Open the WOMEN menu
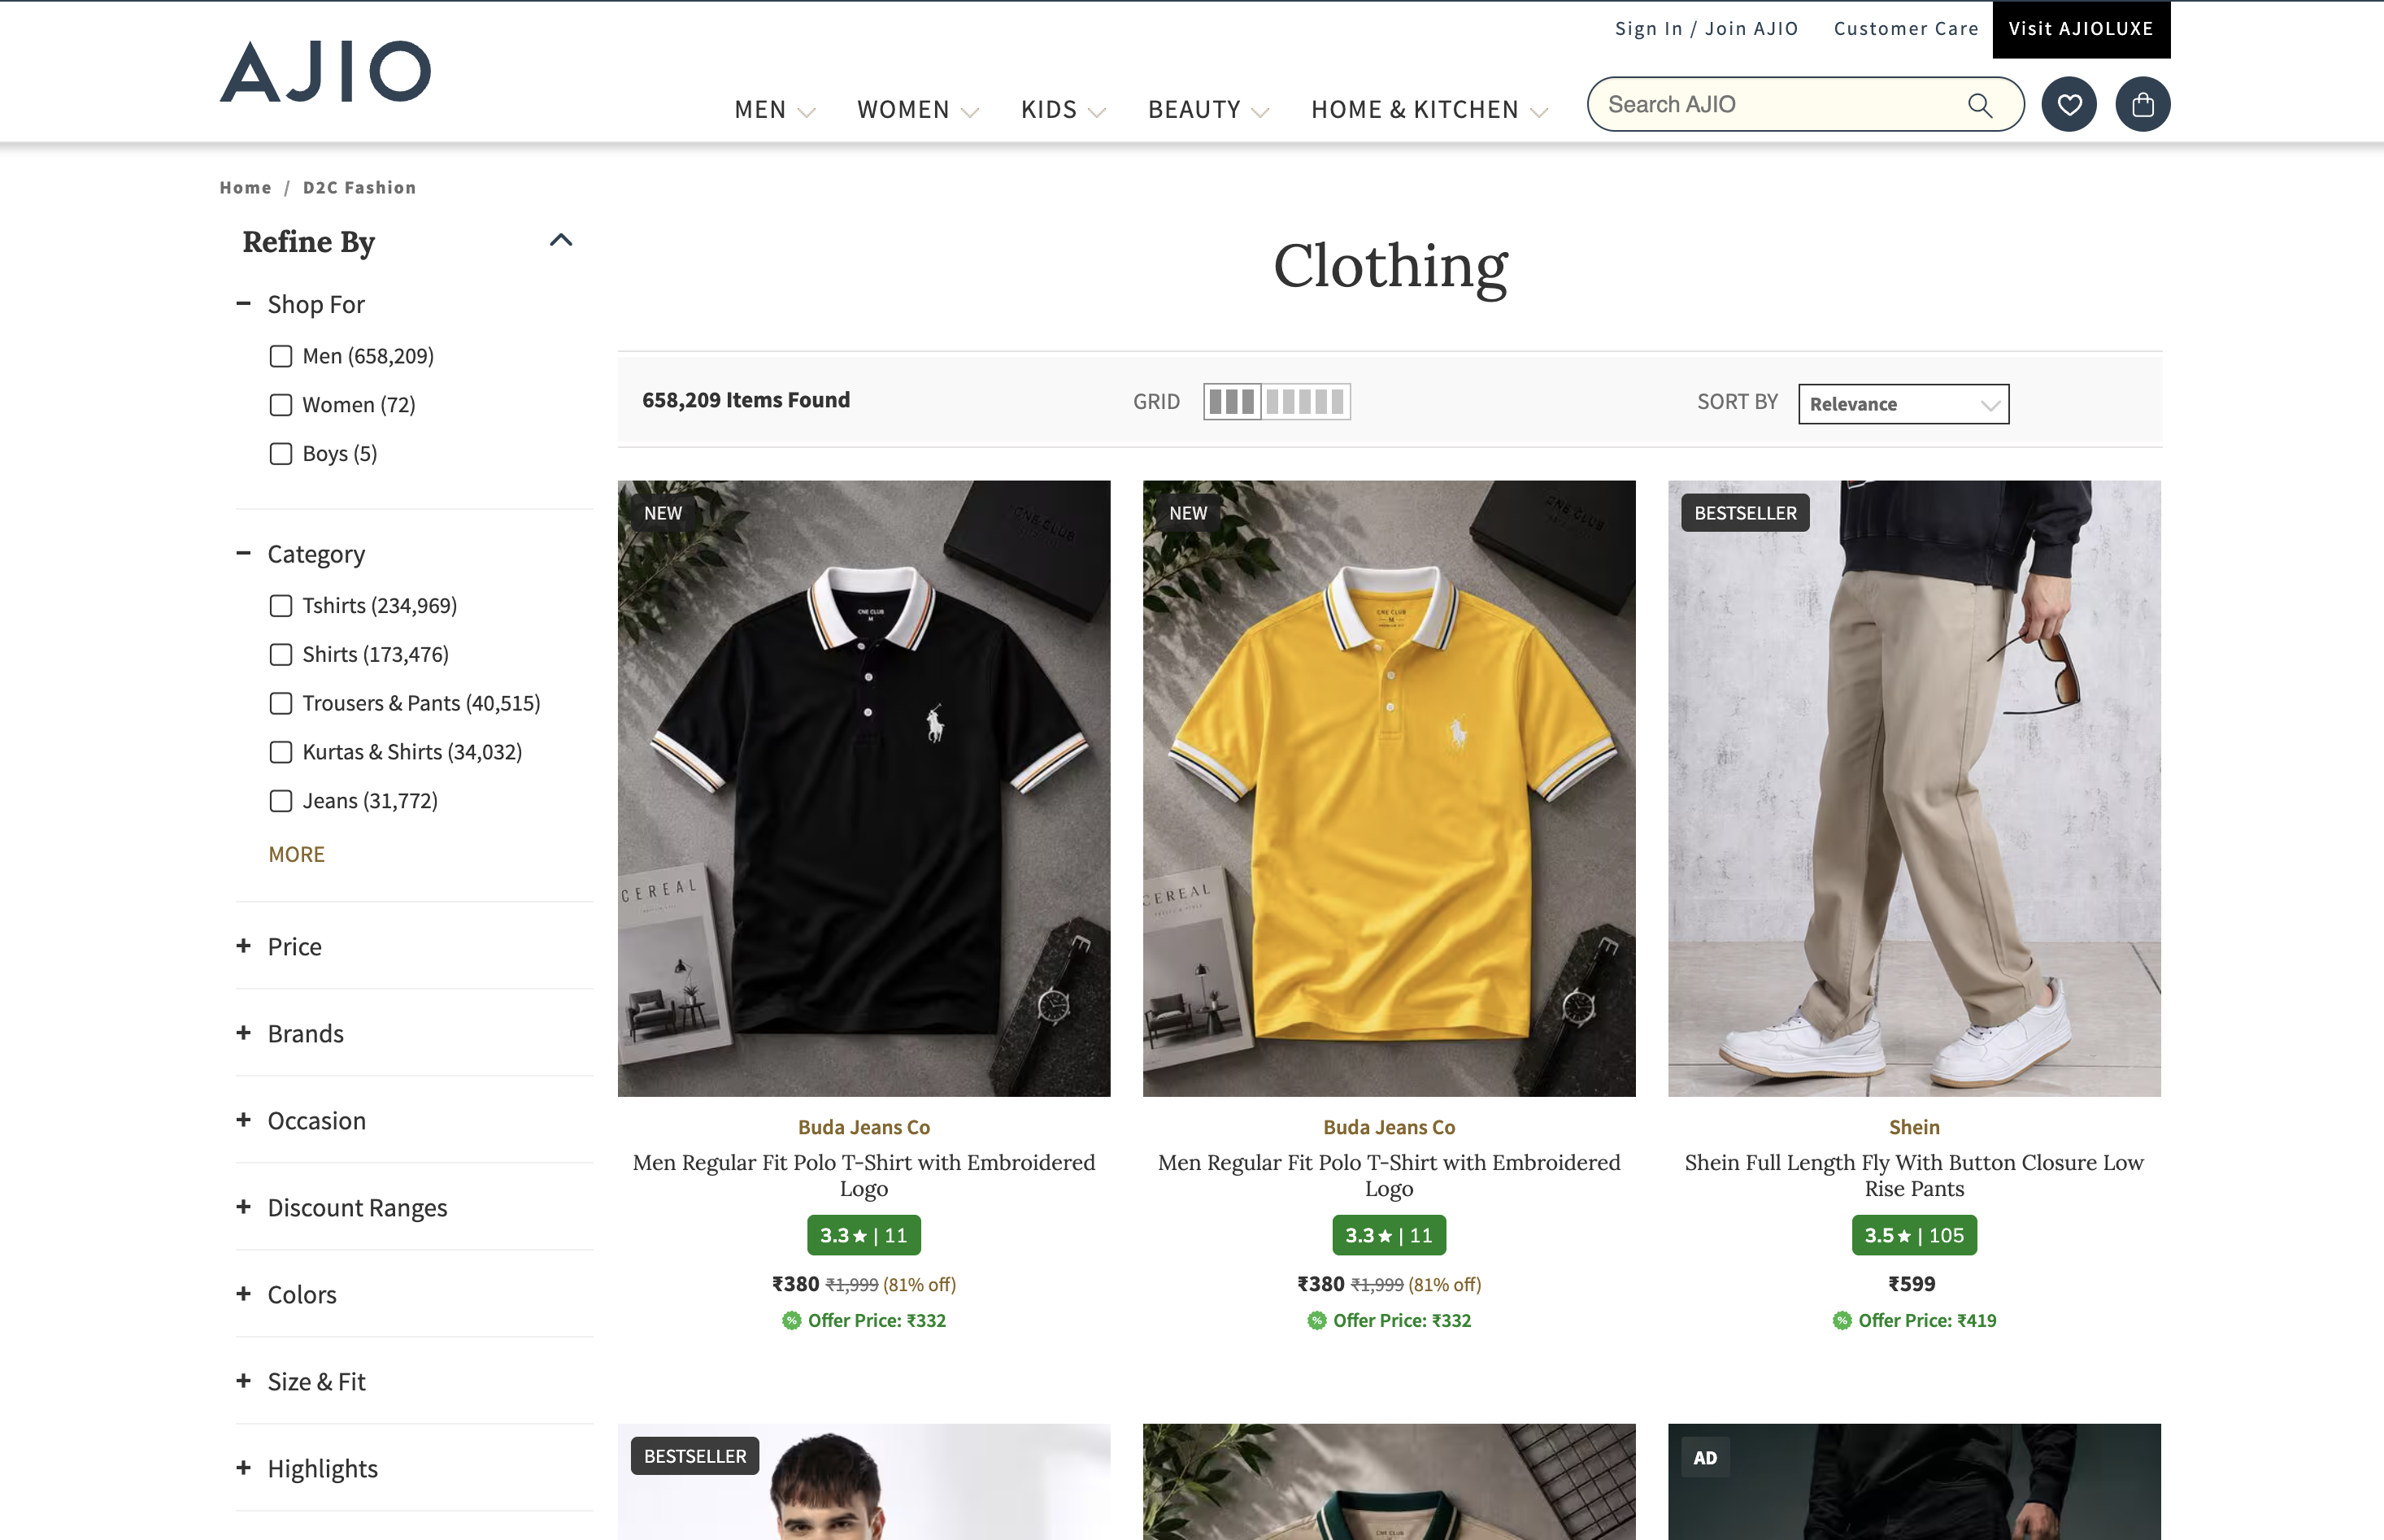Image resolution: width=2384 pixels, height=1540 pixels. pos(917,109)
